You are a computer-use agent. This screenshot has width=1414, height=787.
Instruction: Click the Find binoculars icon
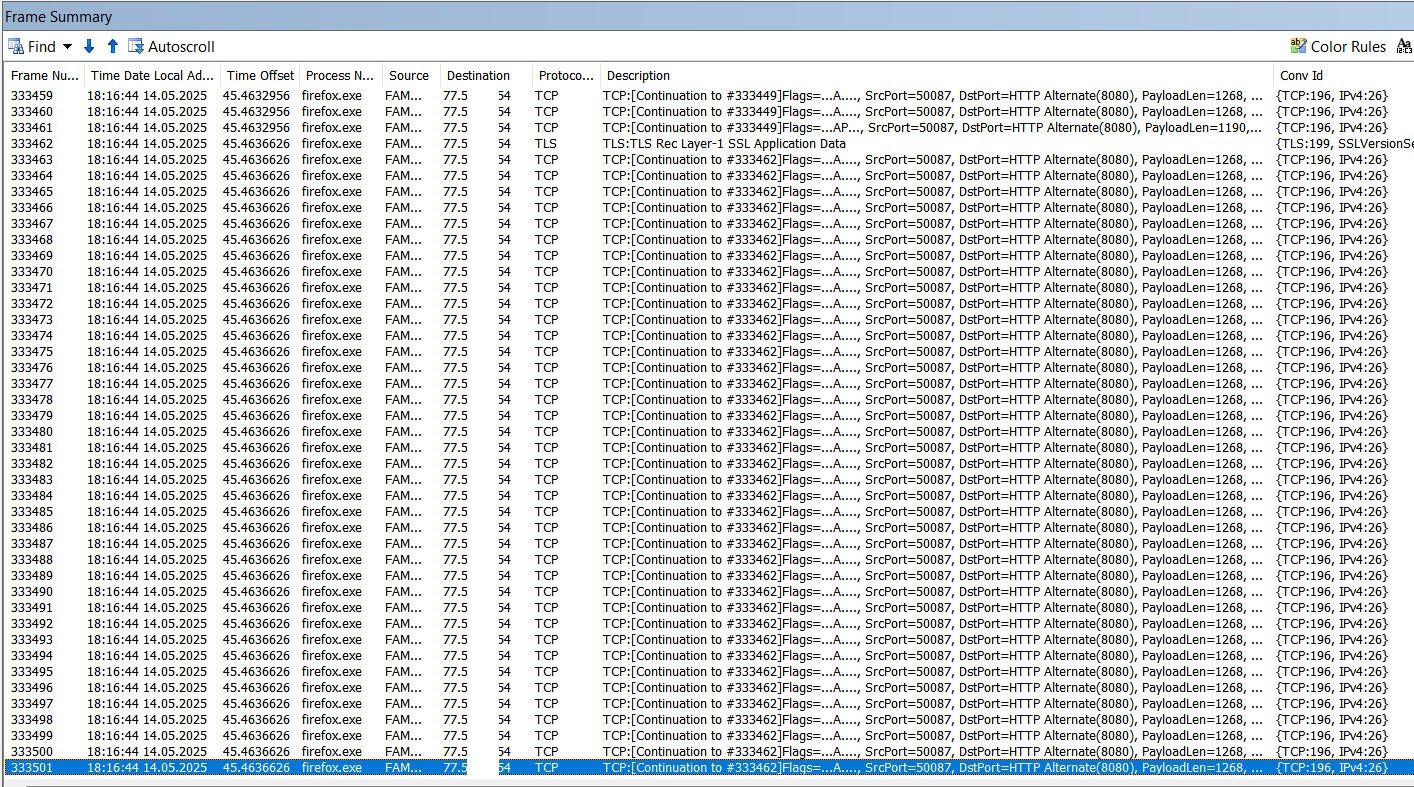(16, 46)
